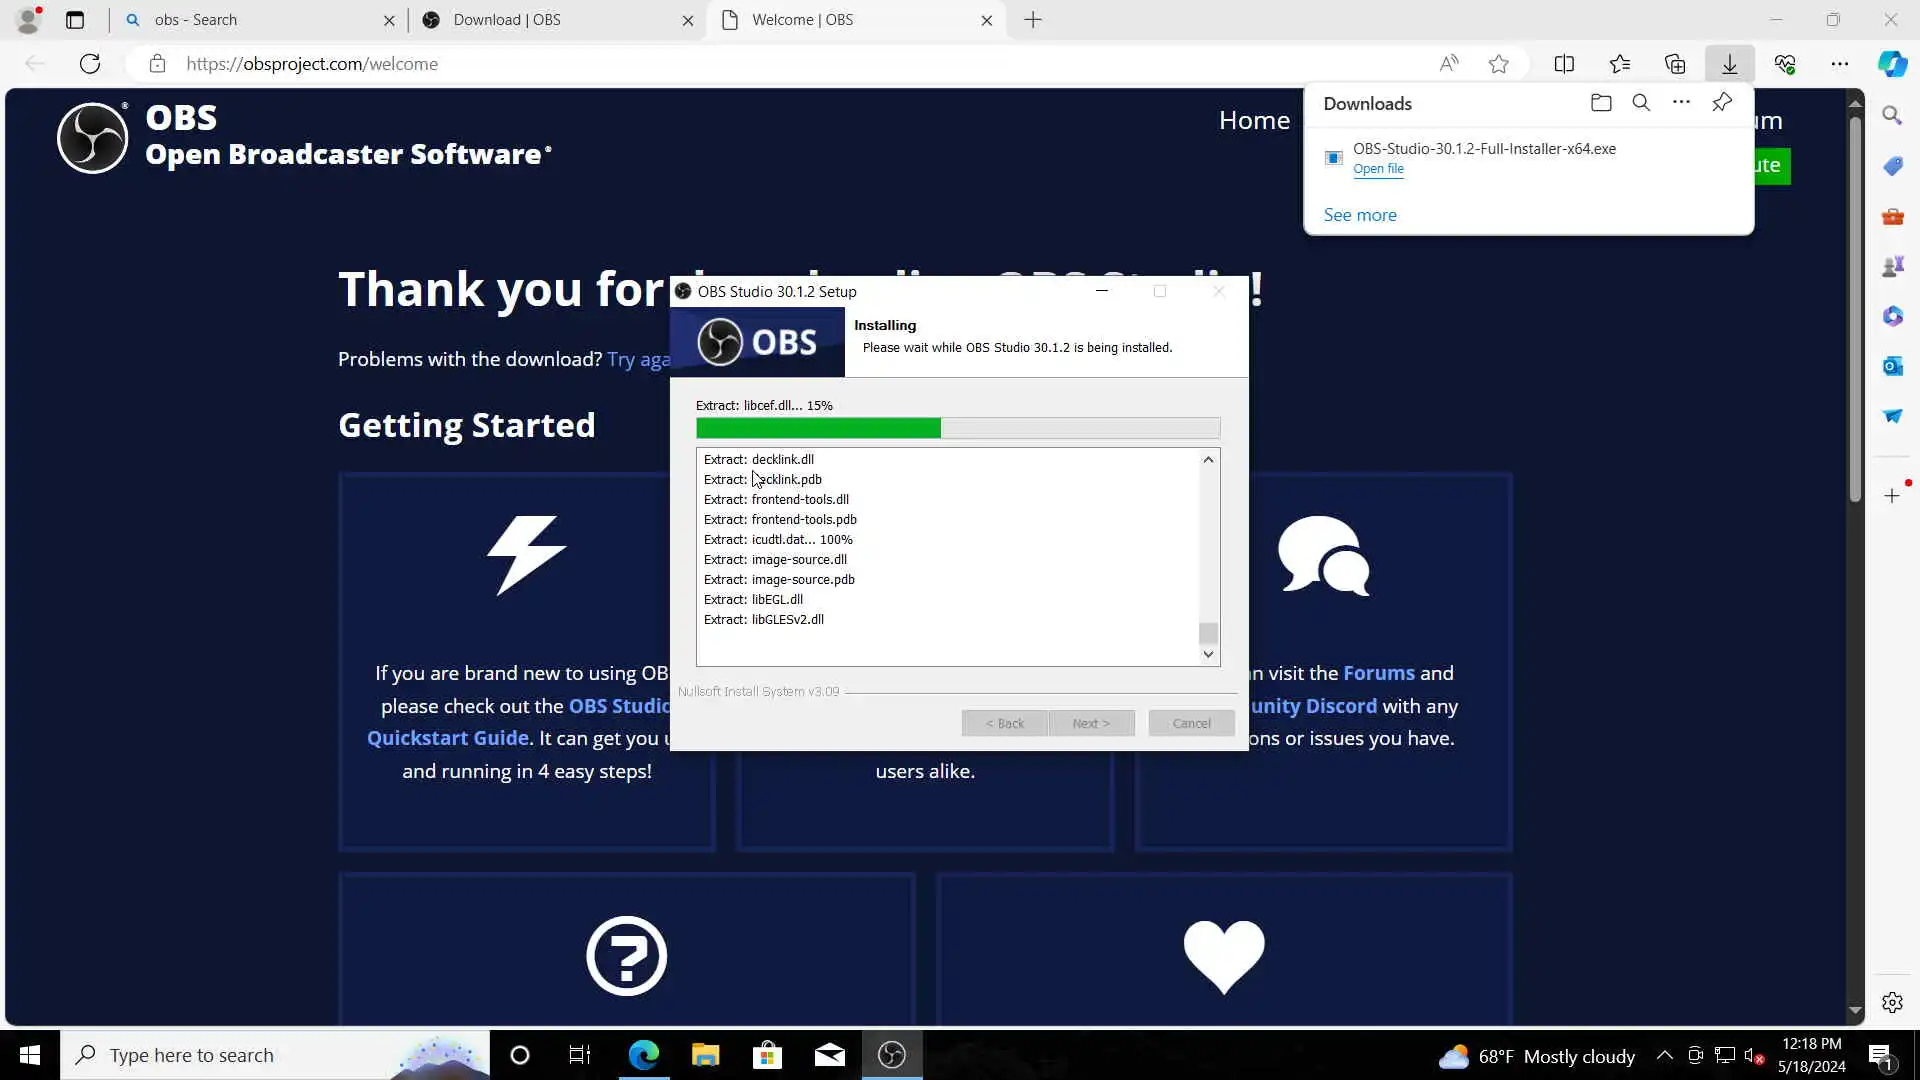Click the browser address bar URL
The width and height of the screenshot is (1920, 1080).
pos(312,64)
